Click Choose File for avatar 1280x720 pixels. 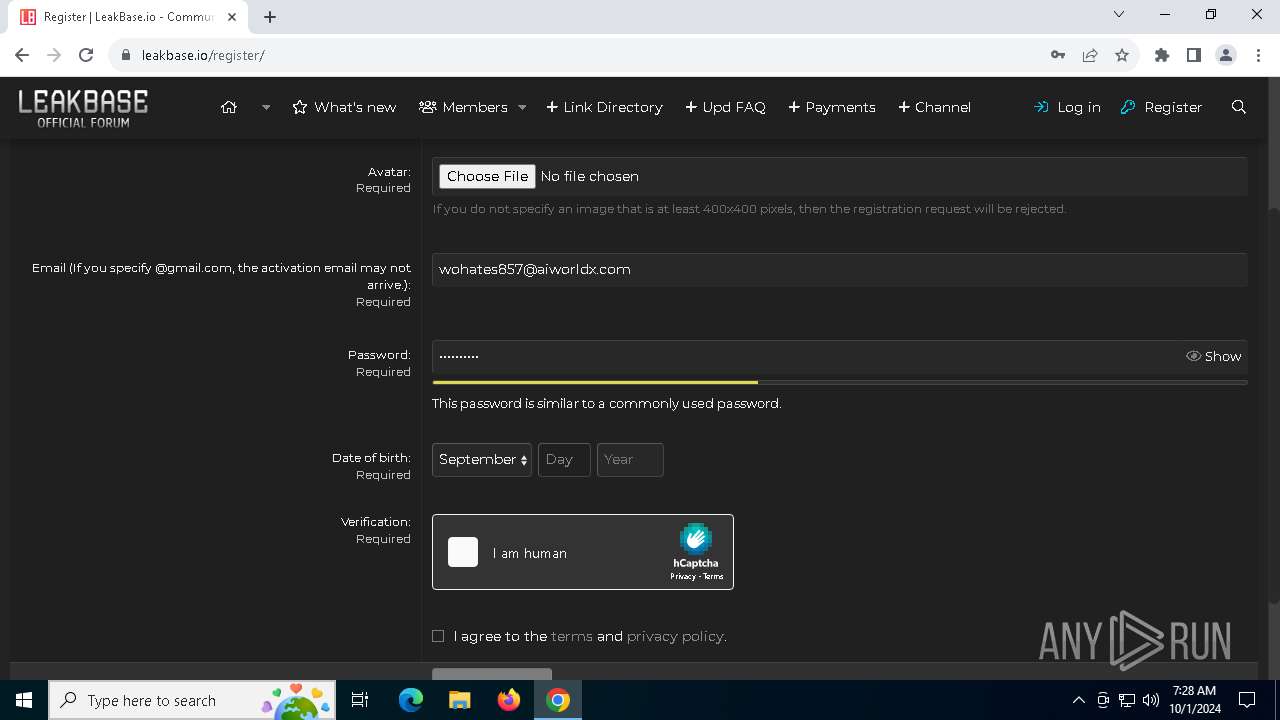pos(487,176)
